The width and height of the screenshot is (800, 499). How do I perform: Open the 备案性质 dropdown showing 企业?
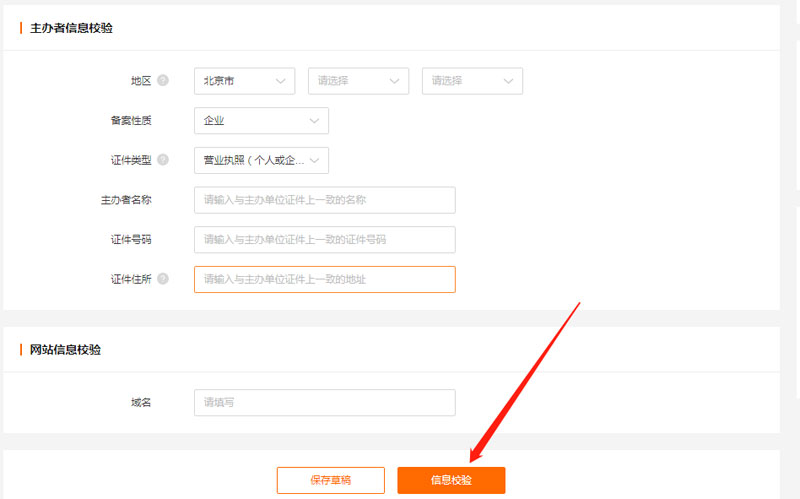[x=261, y=121]
